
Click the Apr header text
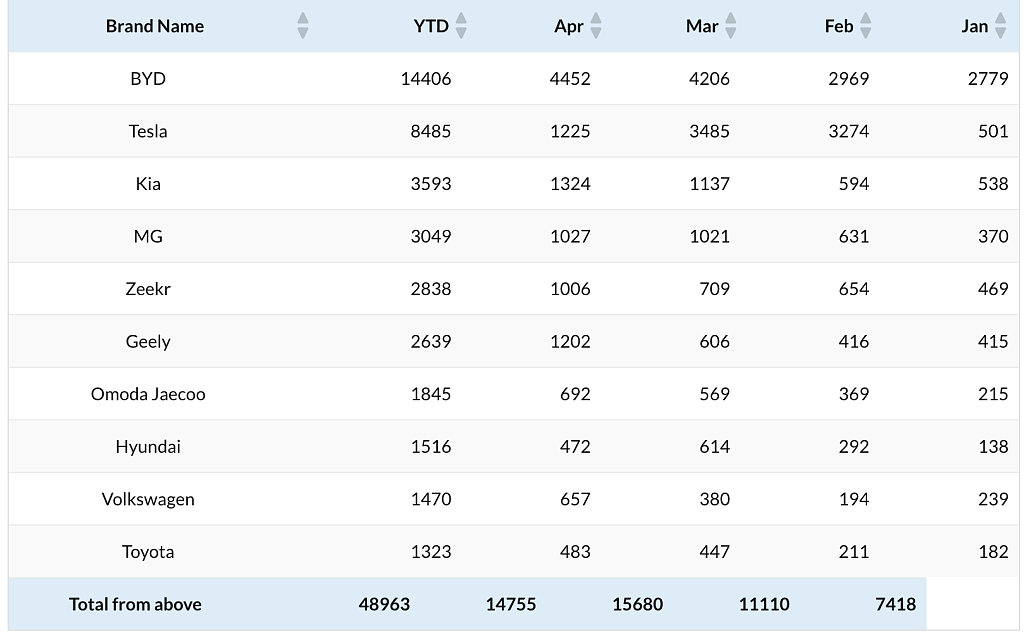click(x=569, y=26)
